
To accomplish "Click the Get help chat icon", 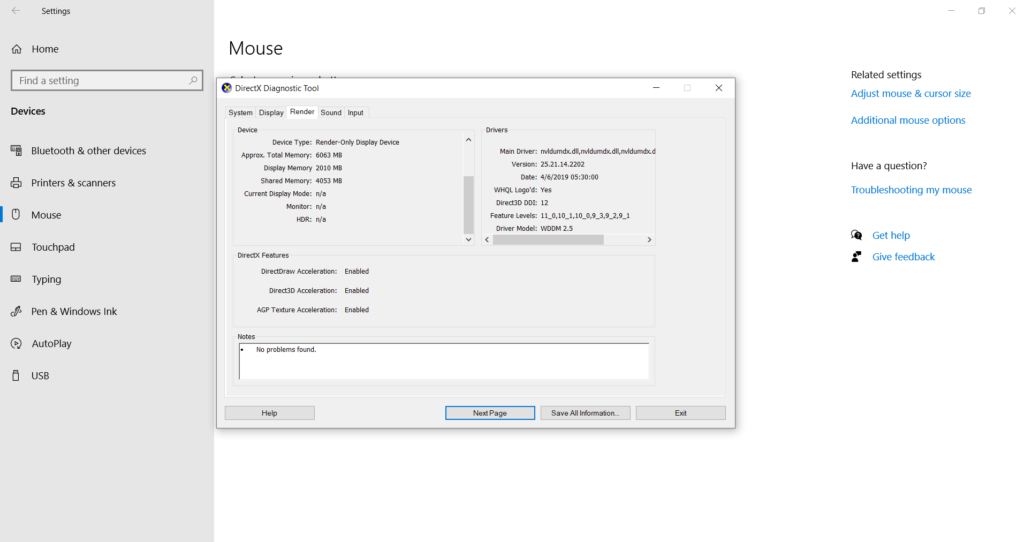I will (856, 235).
